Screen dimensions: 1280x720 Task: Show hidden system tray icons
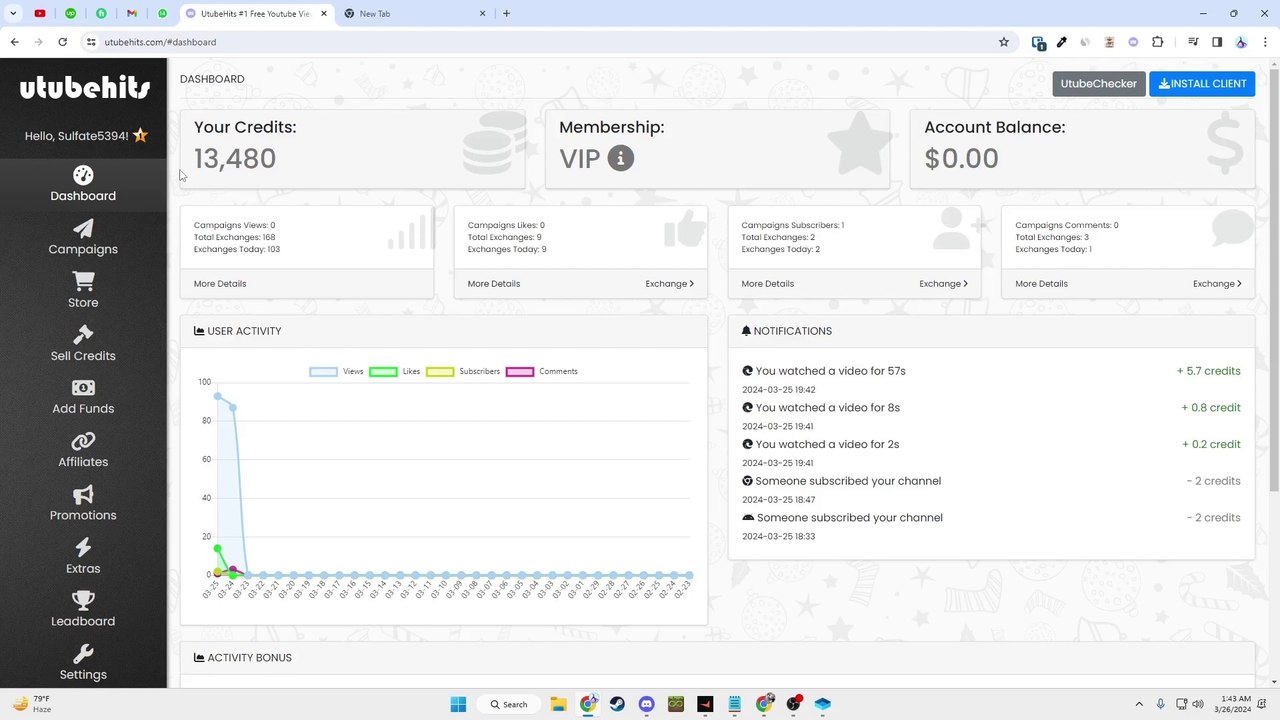coord(1138,704)
